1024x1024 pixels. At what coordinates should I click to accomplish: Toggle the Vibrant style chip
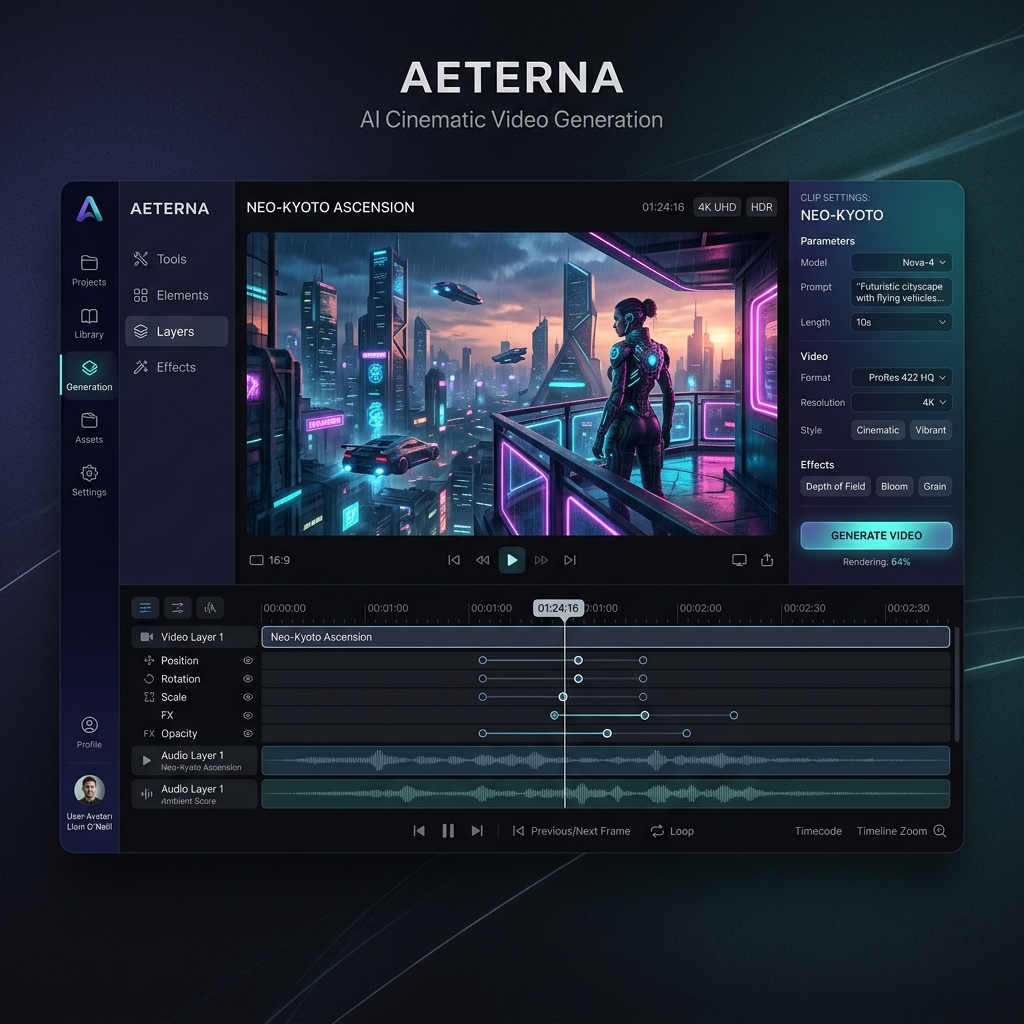click(x=931, y=430)
